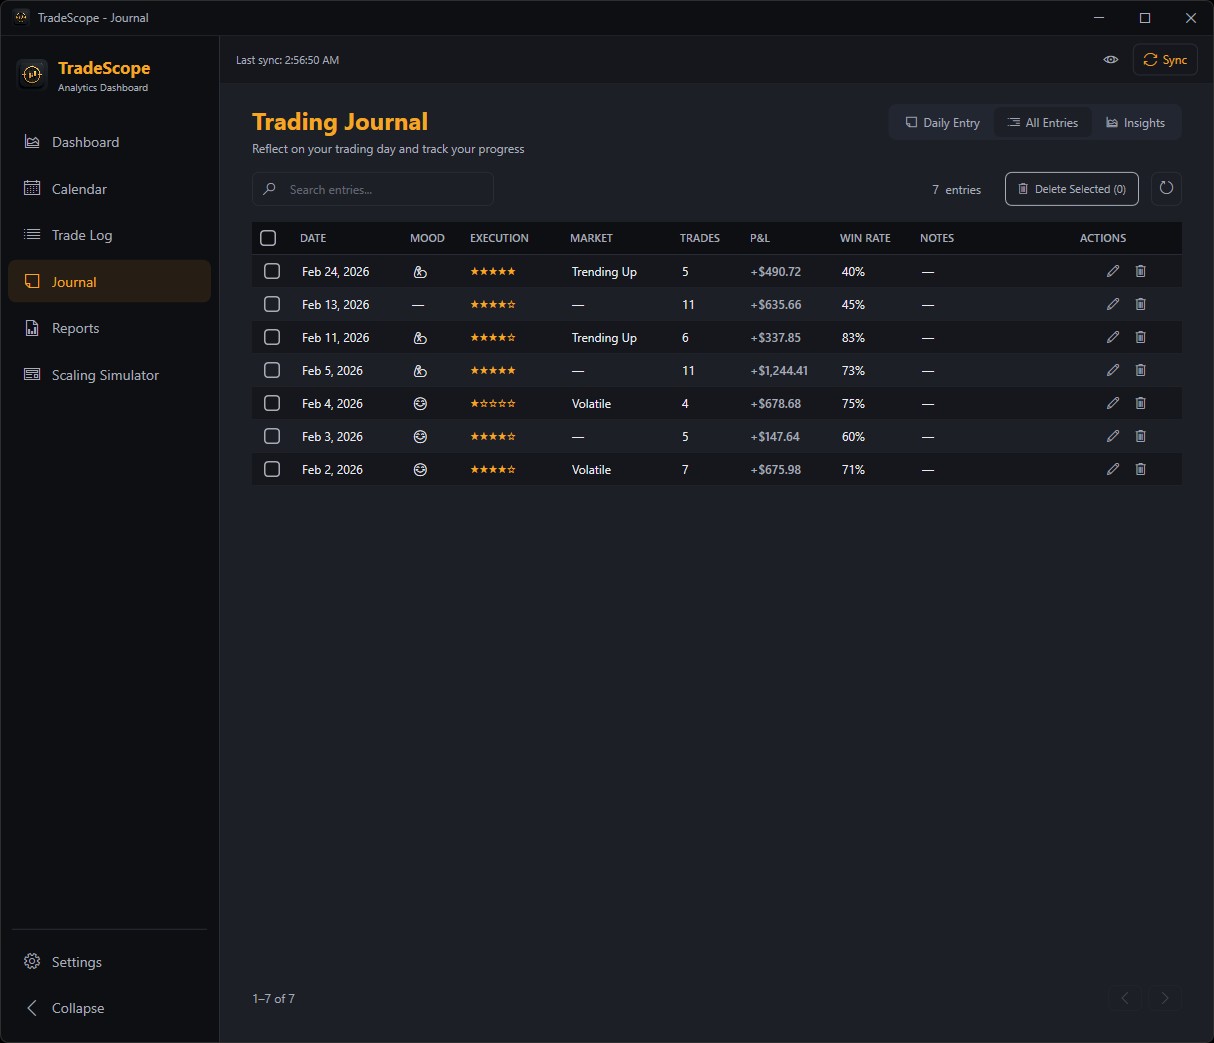Screen dimensions: 1214x1043
Task: Open the Scaling Simulator page
Action: click(x=105, y=375)
